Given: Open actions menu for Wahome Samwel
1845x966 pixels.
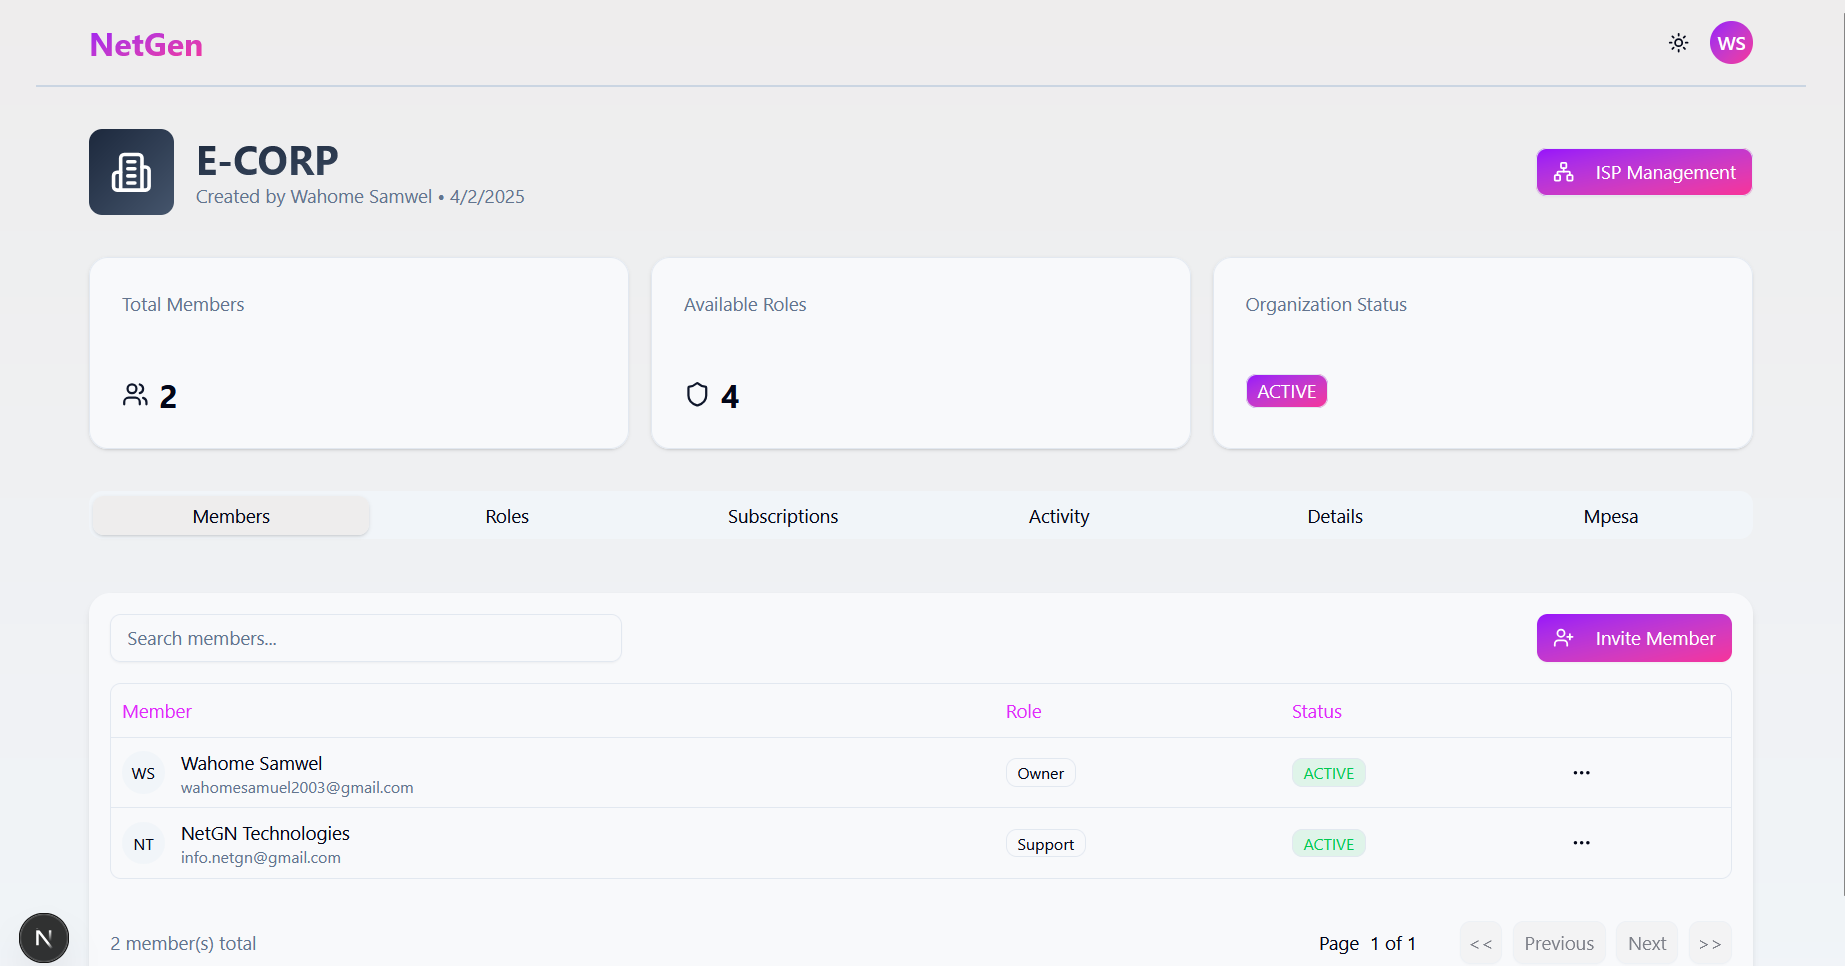Looking at the screenshot, I should coord(1581,773).
